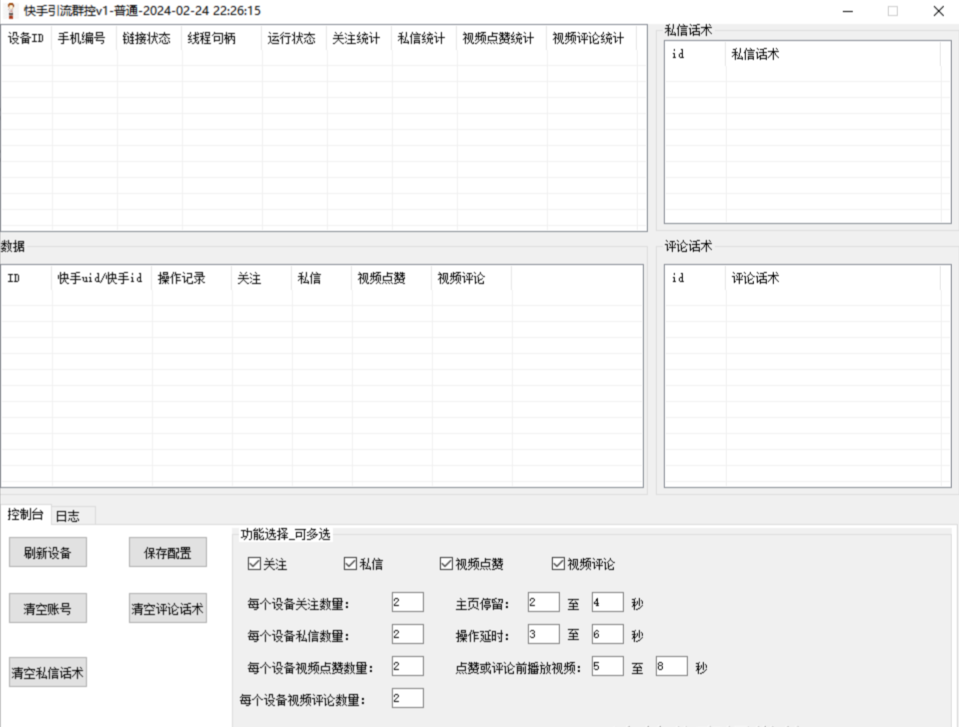Viewport: 959px width, 727px height.
Task: Select the 每个设备视频评论数量 field
Action: [407, 698]
